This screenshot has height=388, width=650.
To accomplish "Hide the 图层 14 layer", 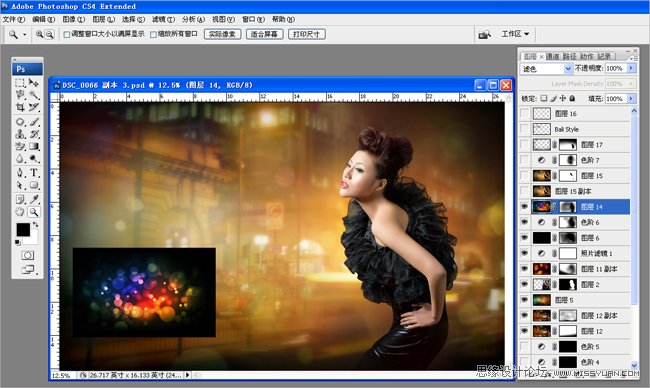I will click(524, 206).
